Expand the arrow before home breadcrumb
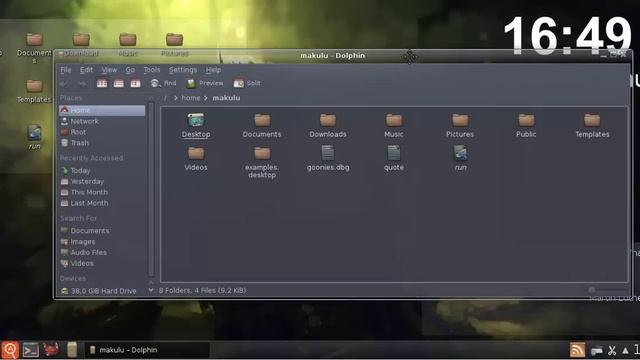This screenshot has height=360, width=640. (176, 98)
